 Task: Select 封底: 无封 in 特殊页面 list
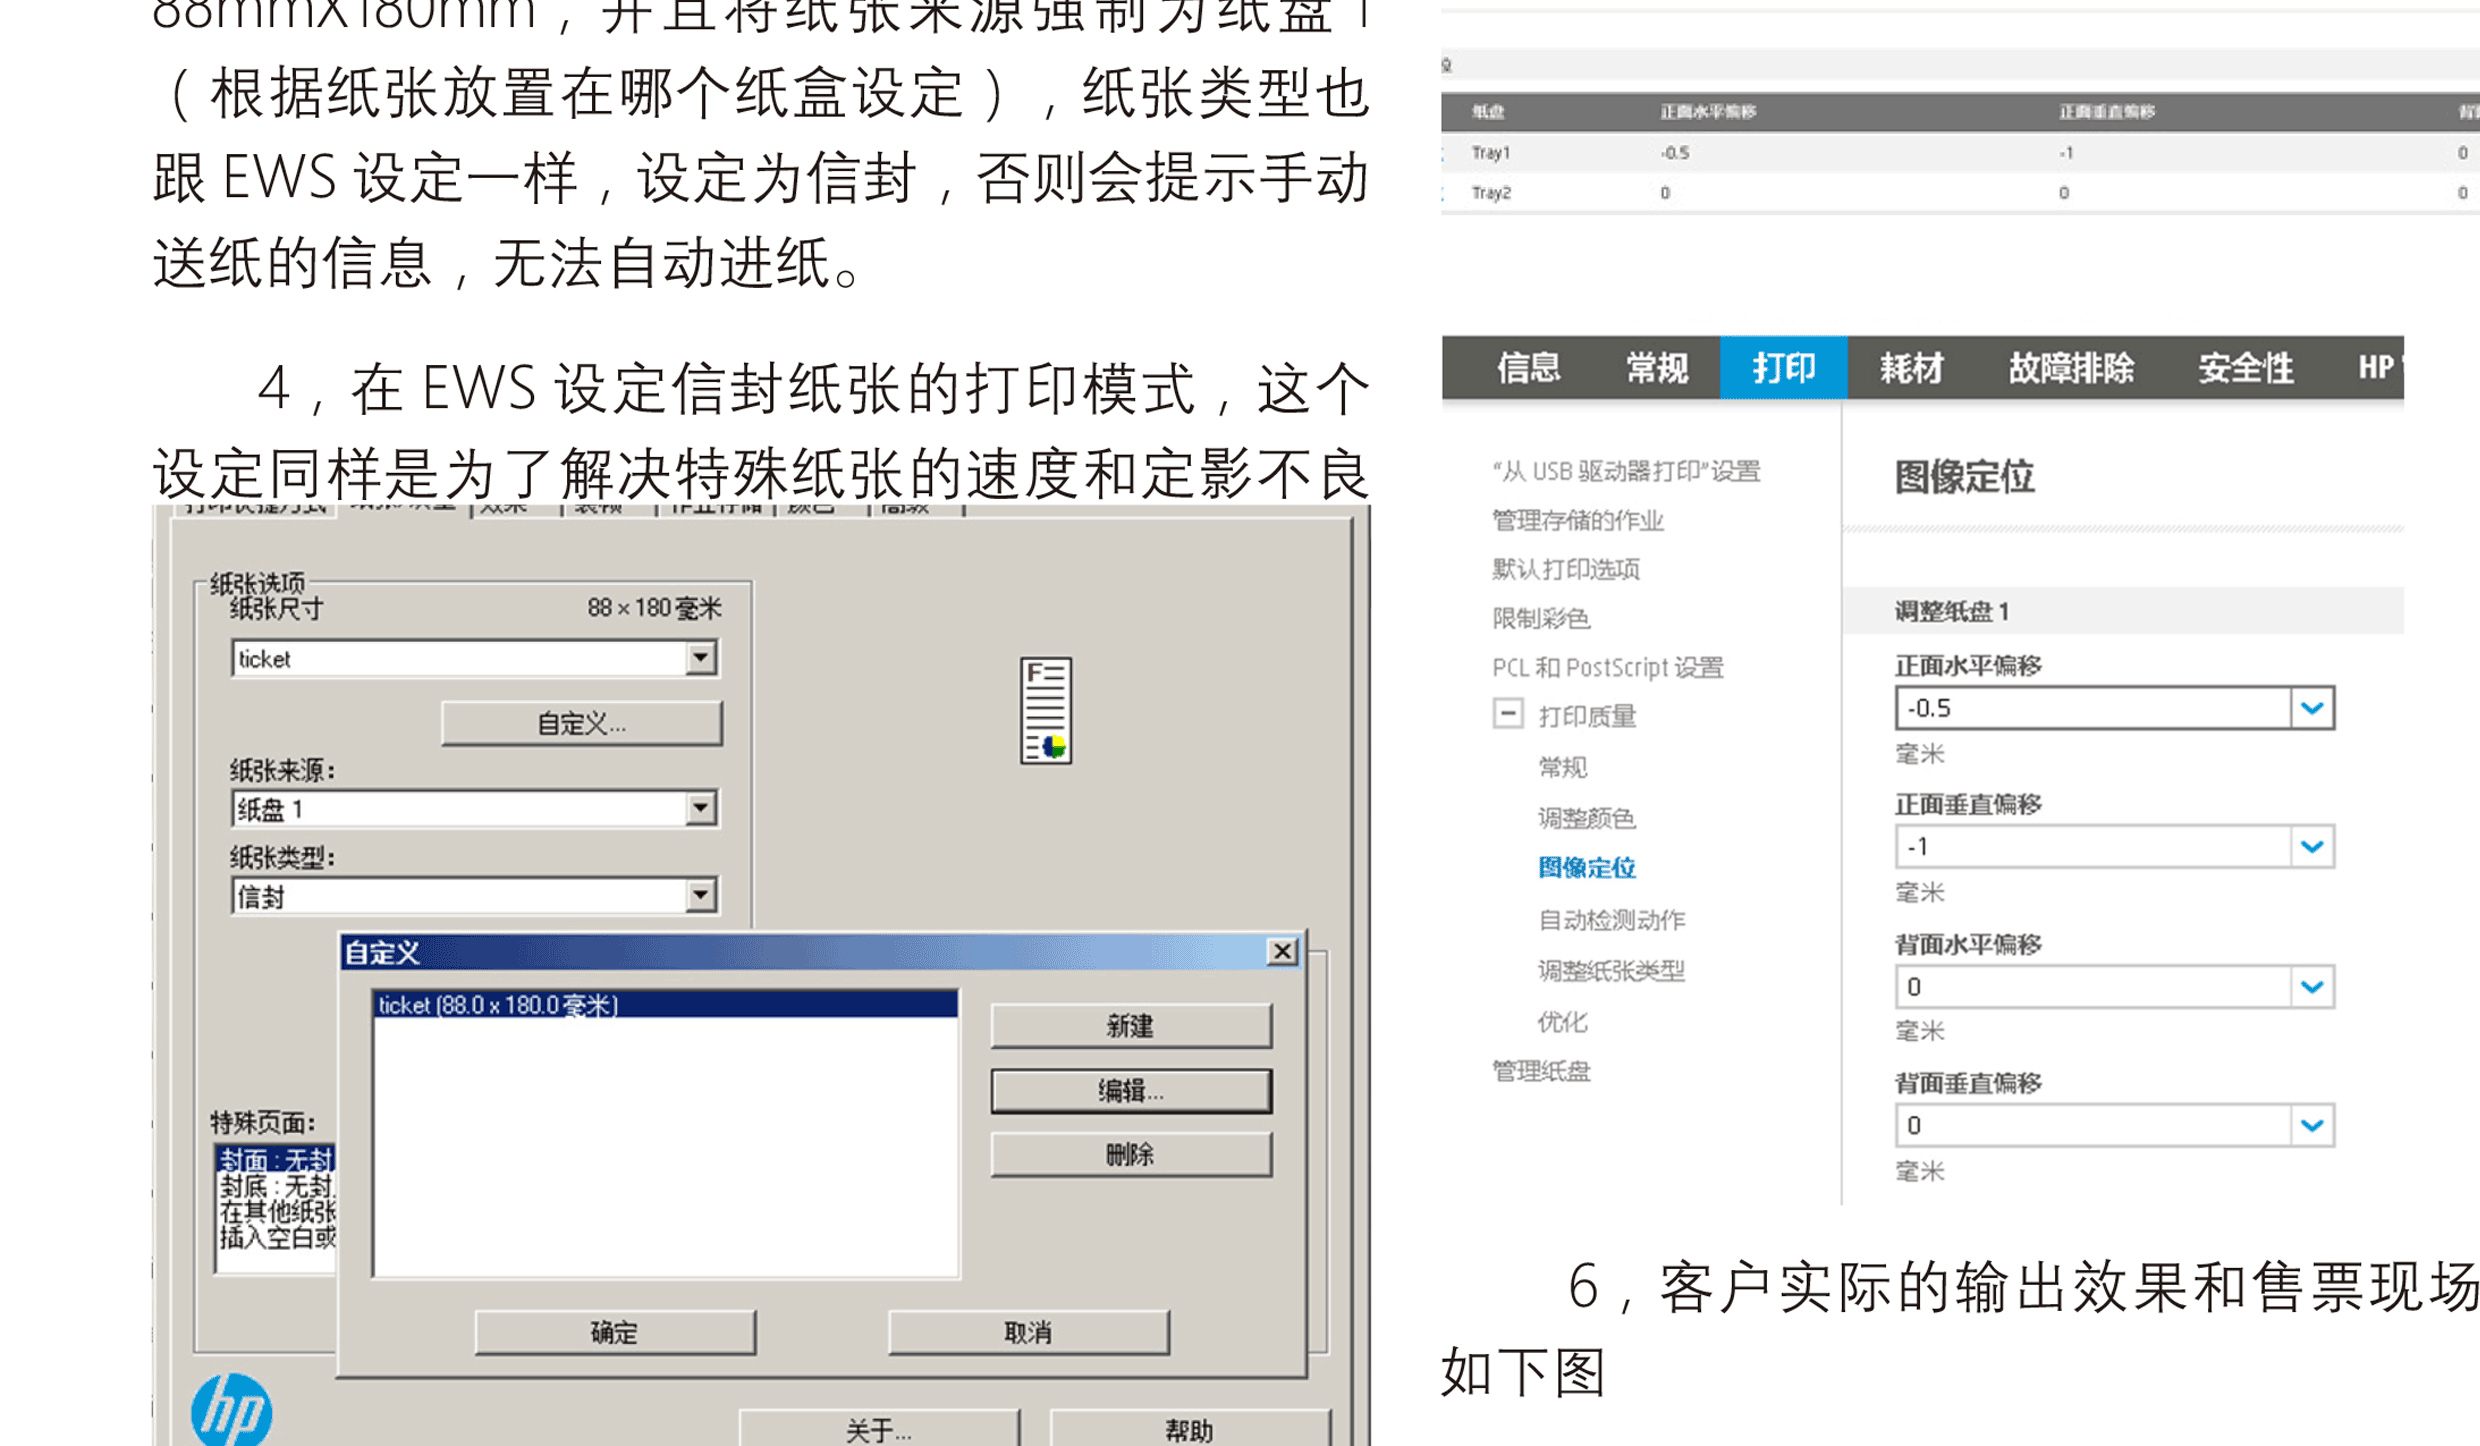pos(277,1186)
